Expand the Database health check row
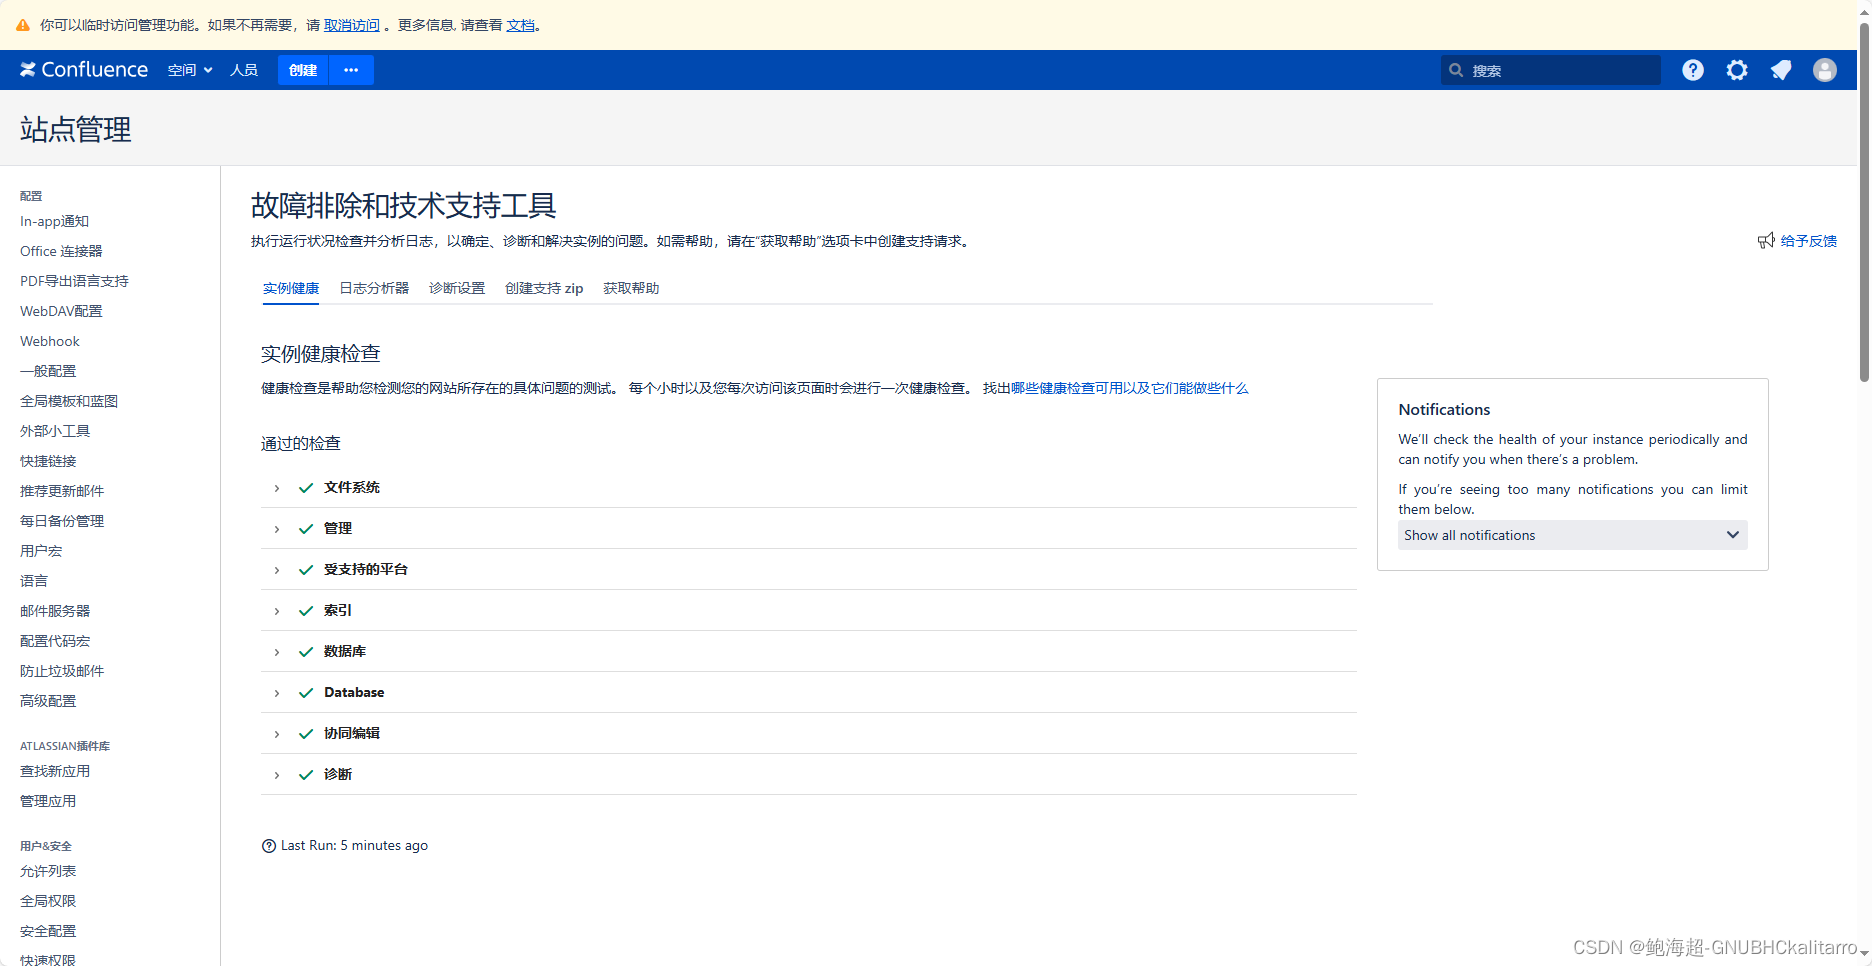 click(277, 693)
